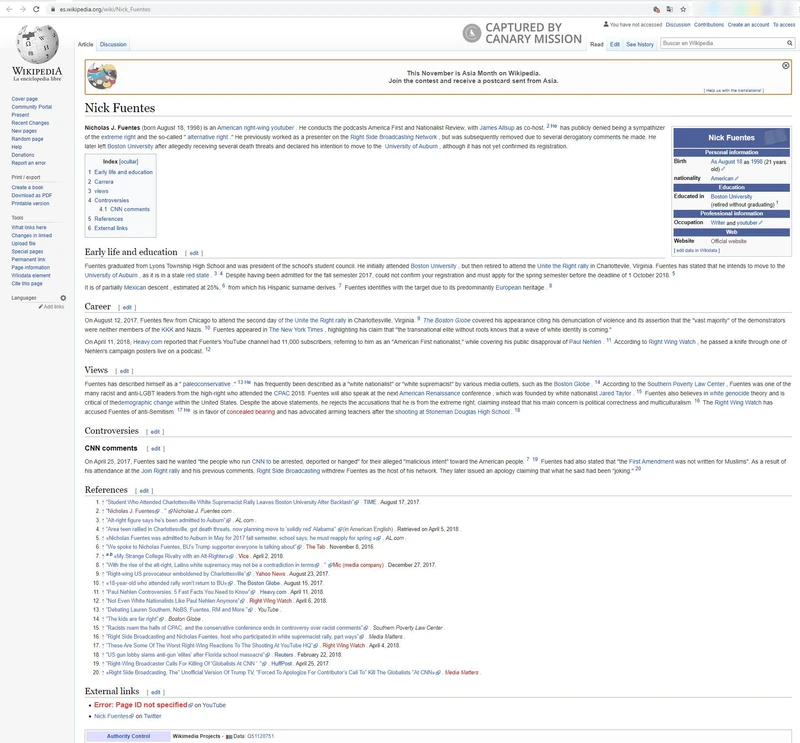The width and height of the screenshot is (800, 743).
Task: Open Community Portal in sidebar
Action: pos(32,107)
